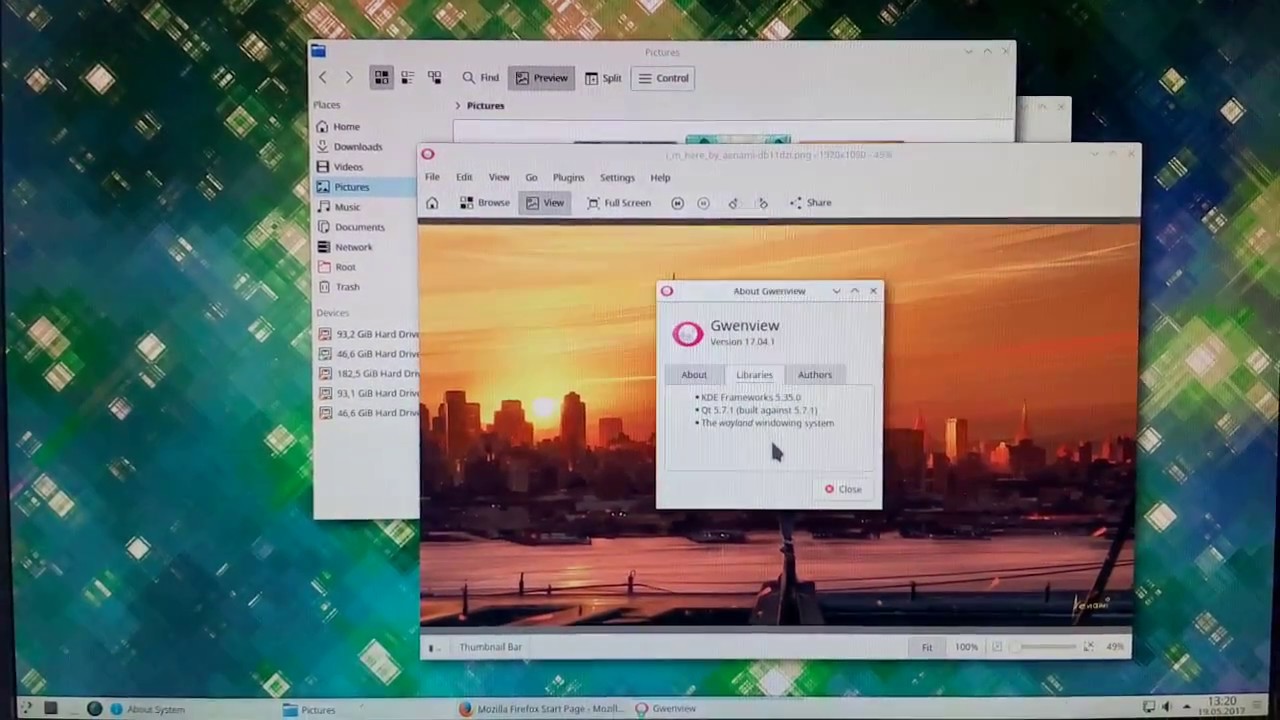Select Pictures in the Places panel
Viewport: 1280px width, 720px height.
click(x=365, y=187)
